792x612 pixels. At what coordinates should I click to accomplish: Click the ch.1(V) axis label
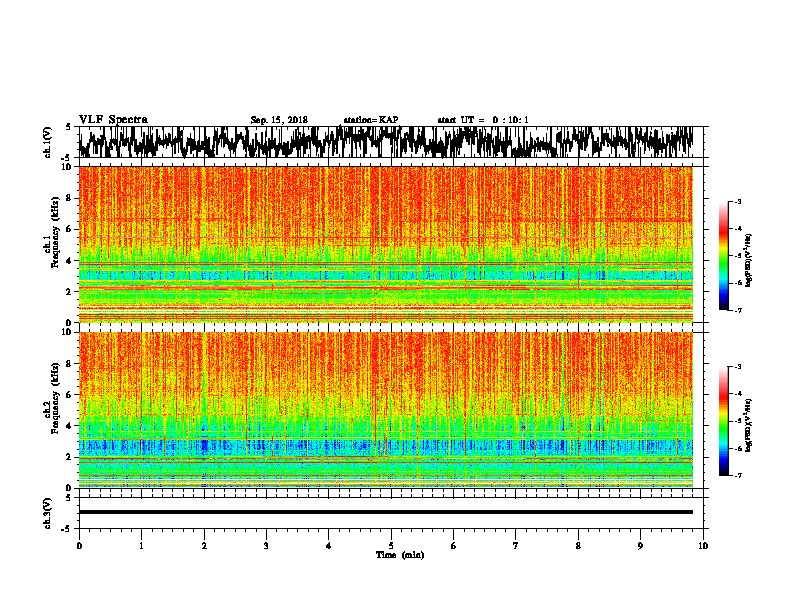[x=47, y=141]
